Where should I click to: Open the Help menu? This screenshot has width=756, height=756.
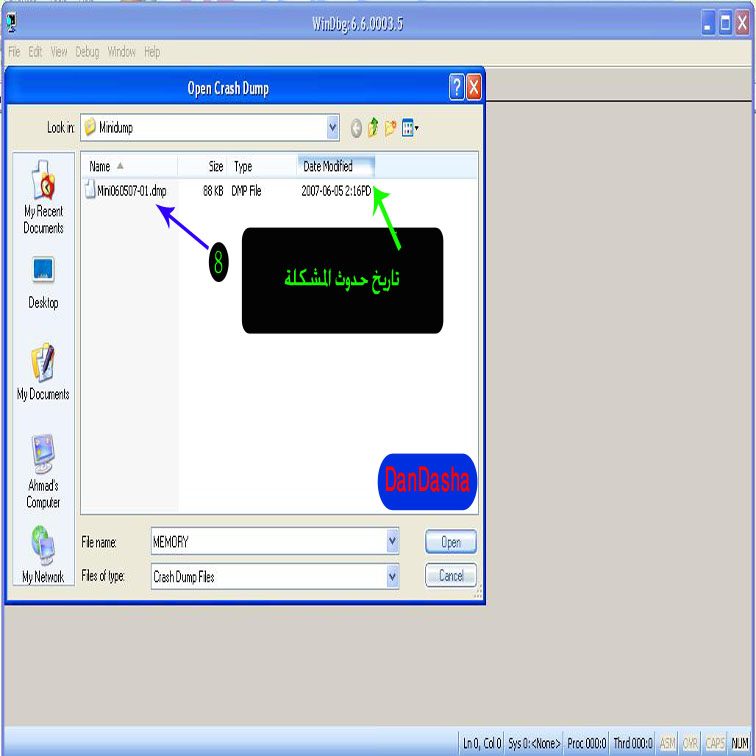tap(152, 52)
